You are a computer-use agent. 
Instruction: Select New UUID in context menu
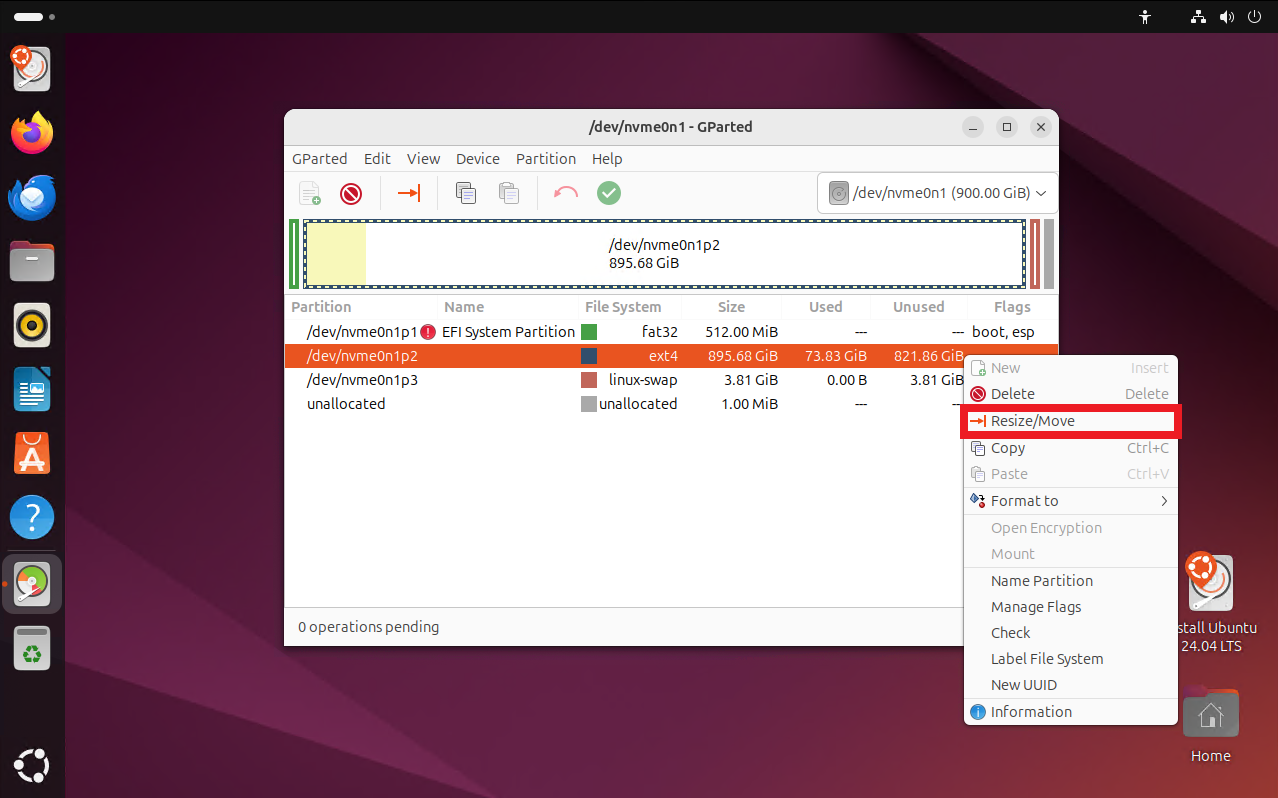pos(1070,685)
